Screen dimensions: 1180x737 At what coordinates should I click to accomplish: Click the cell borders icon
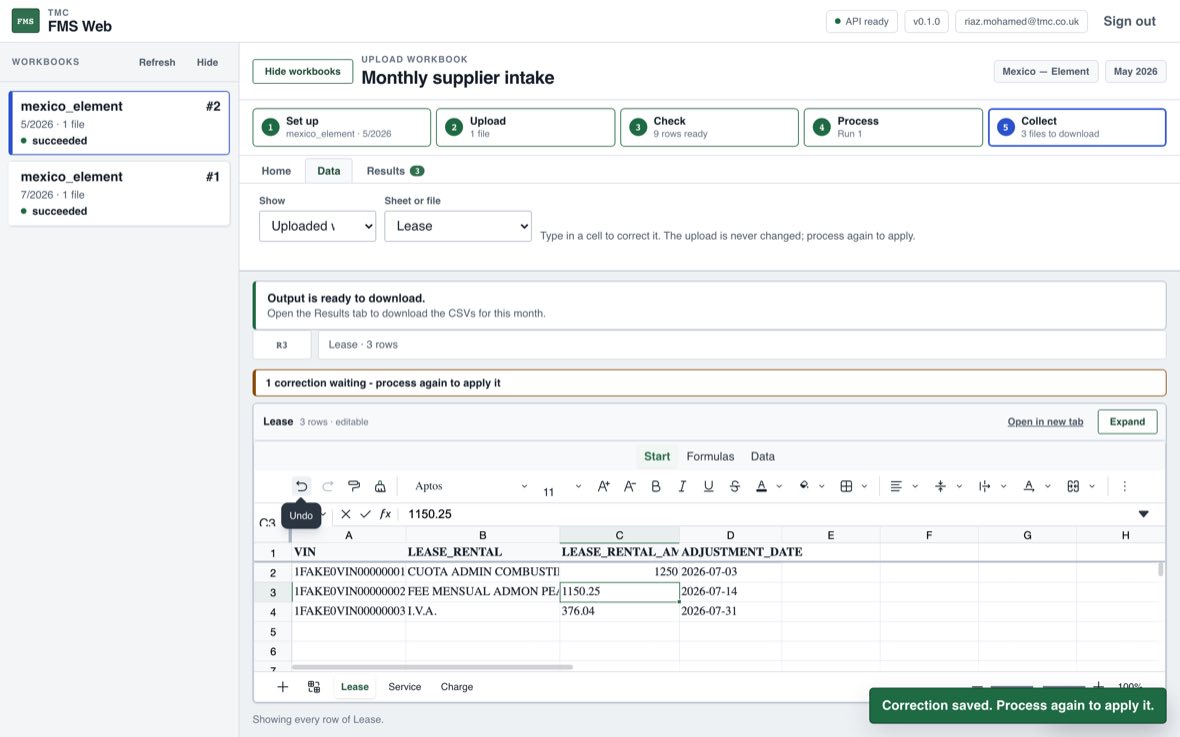pyautogui.click(x=847, y=486)
